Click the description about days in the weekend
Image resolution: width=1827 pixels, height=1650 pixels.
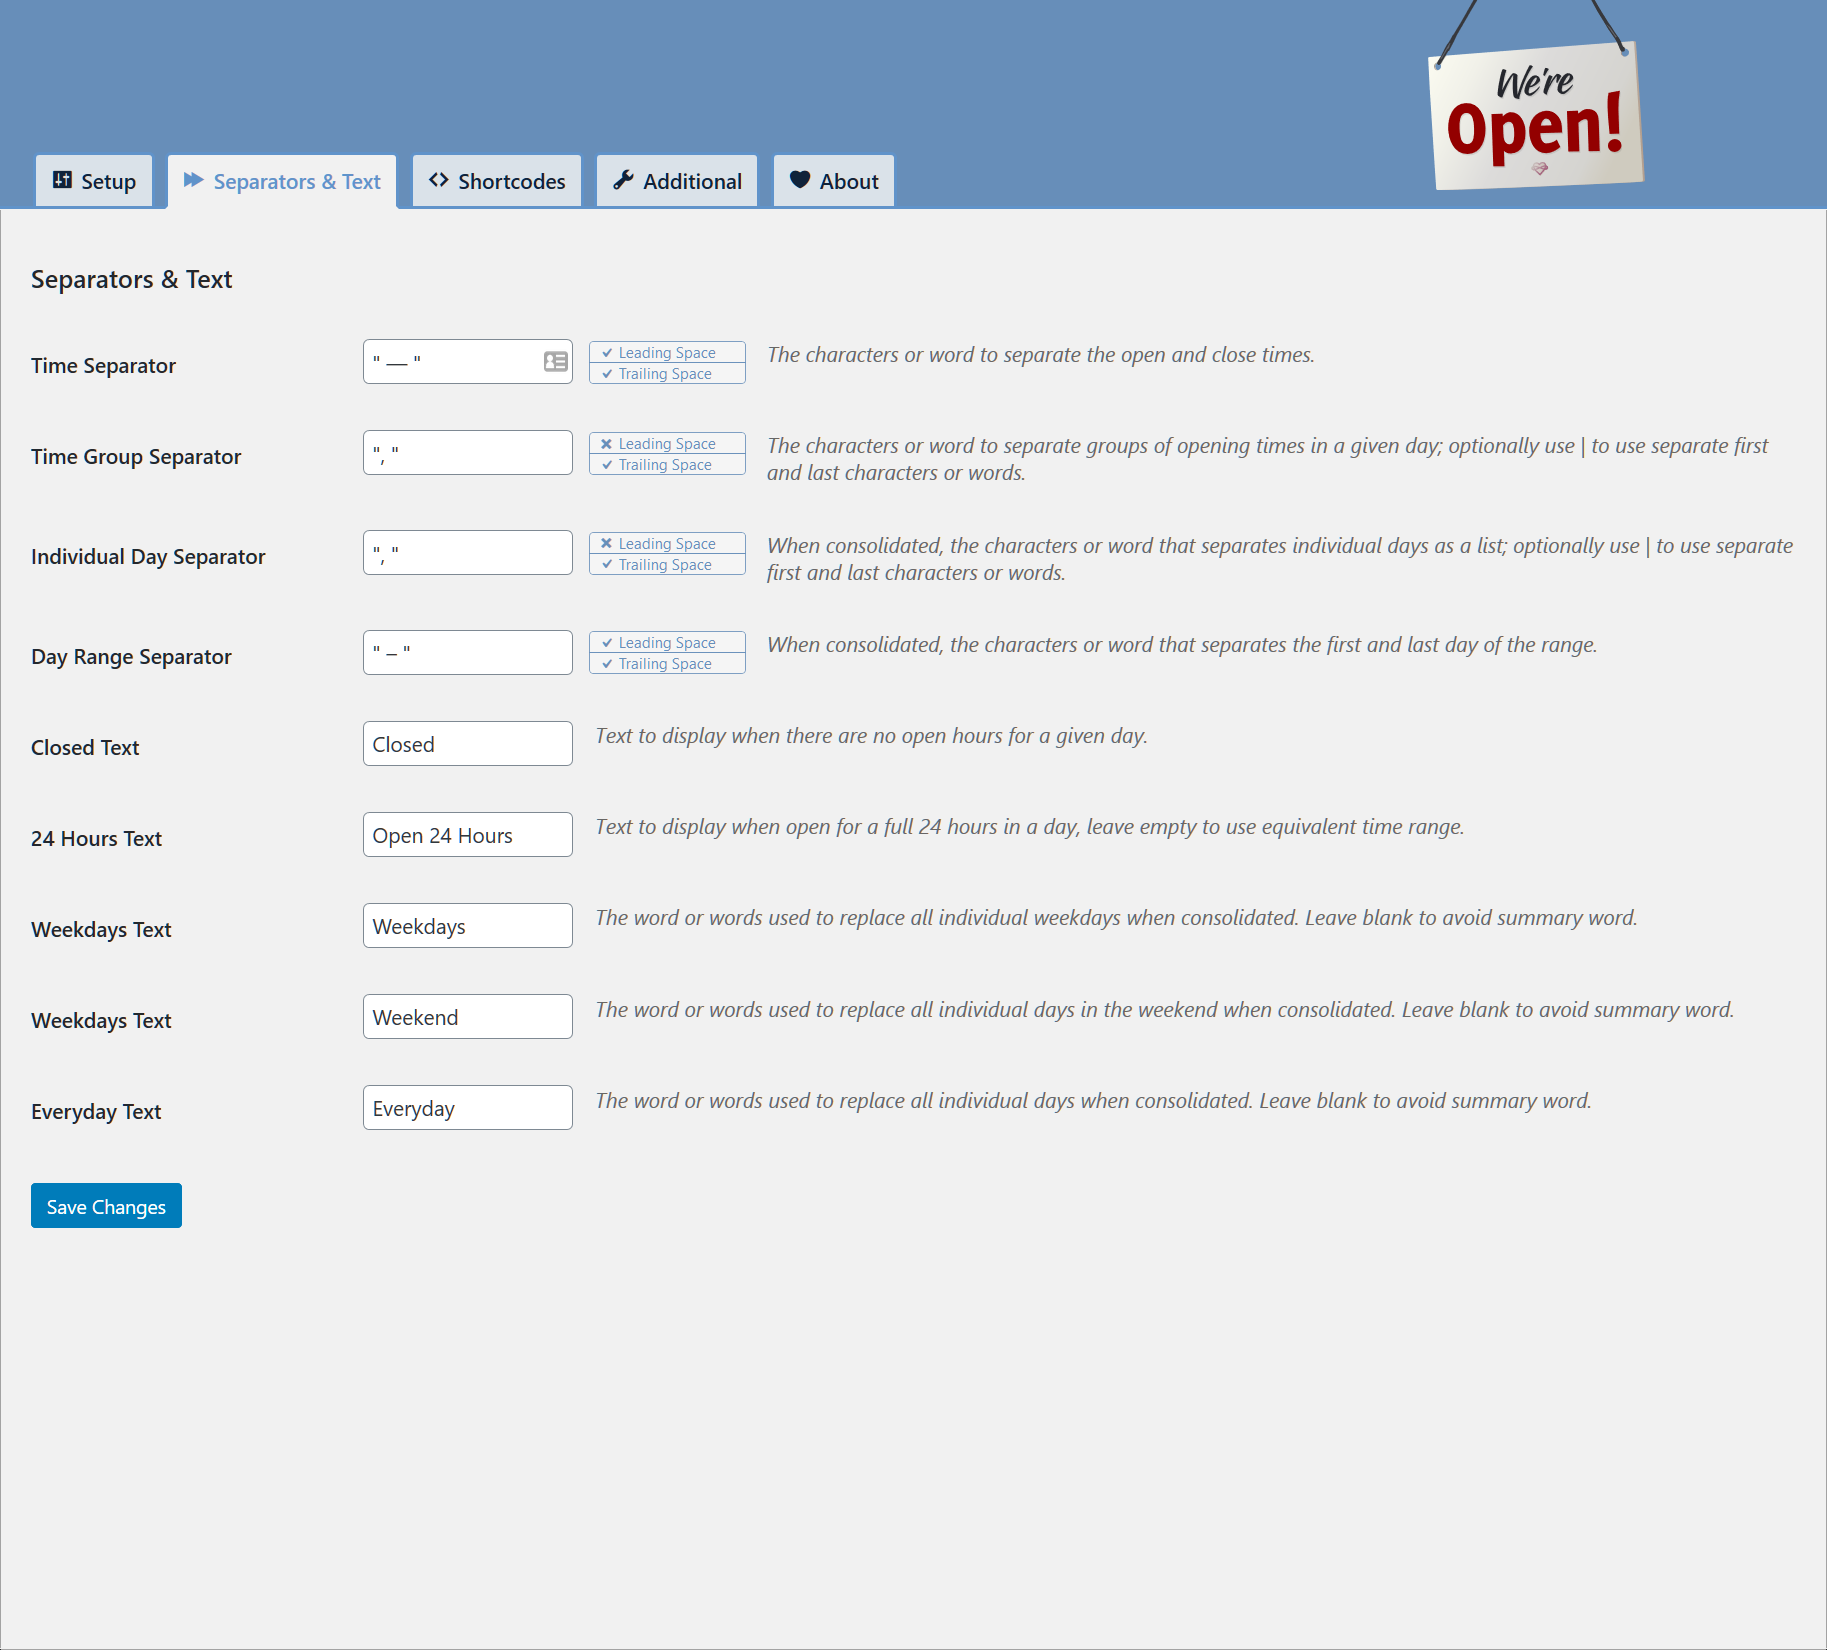click(x=1165, y=1010)
